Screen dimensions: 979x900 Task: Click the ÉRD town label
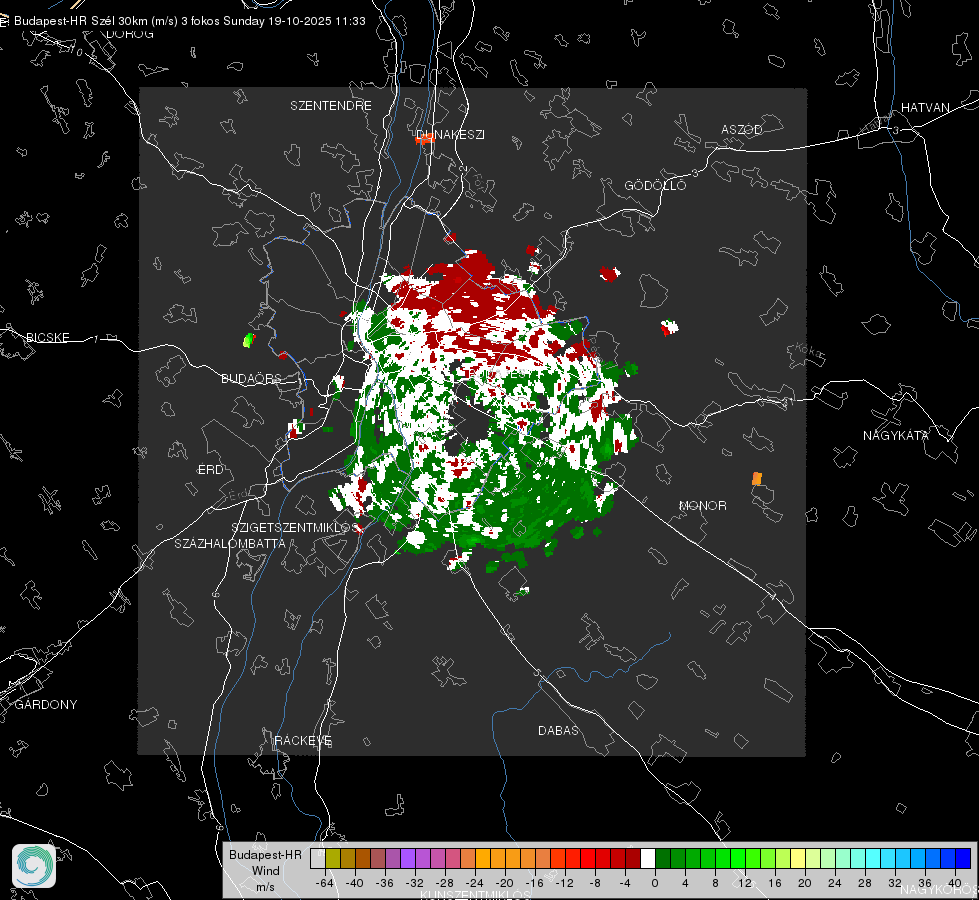pyautogui.click(x=210, y=470)
